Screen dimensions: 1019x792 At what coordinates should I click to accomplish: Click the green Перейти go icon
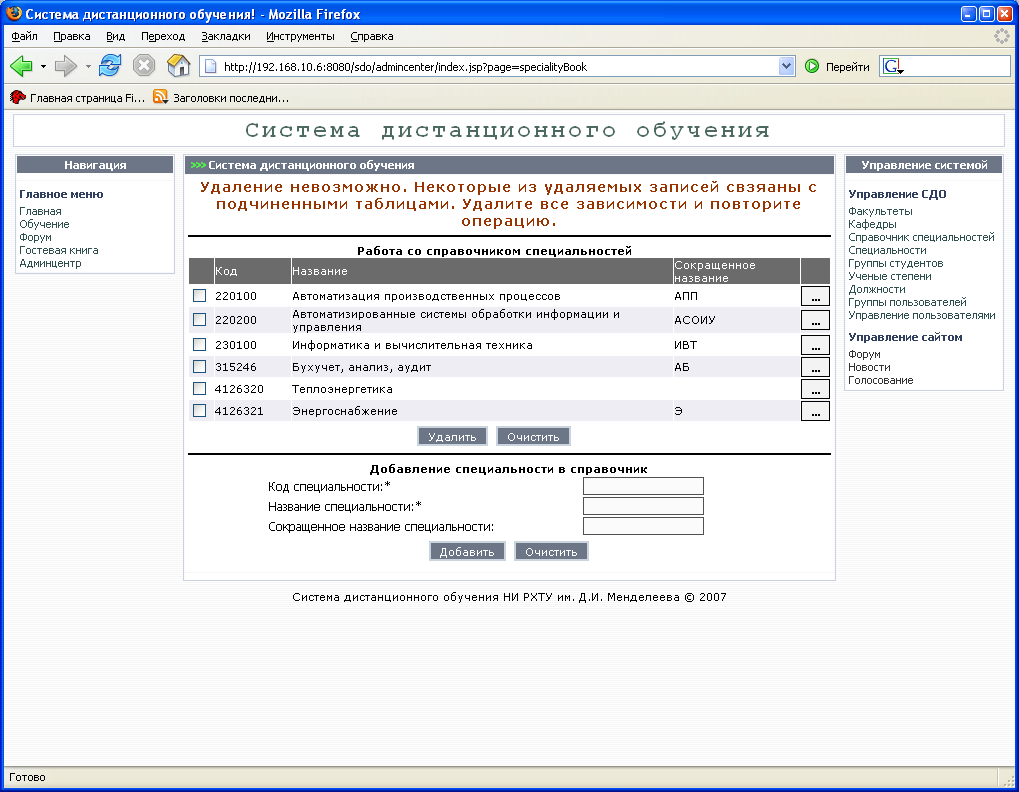(812, 66)
